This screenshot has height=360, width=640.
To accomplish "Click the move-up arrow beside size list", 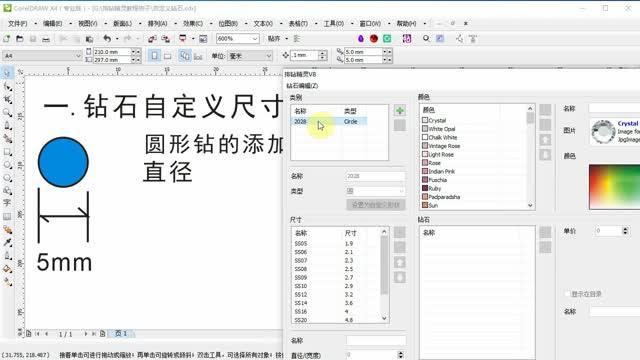I will (400, 262).
